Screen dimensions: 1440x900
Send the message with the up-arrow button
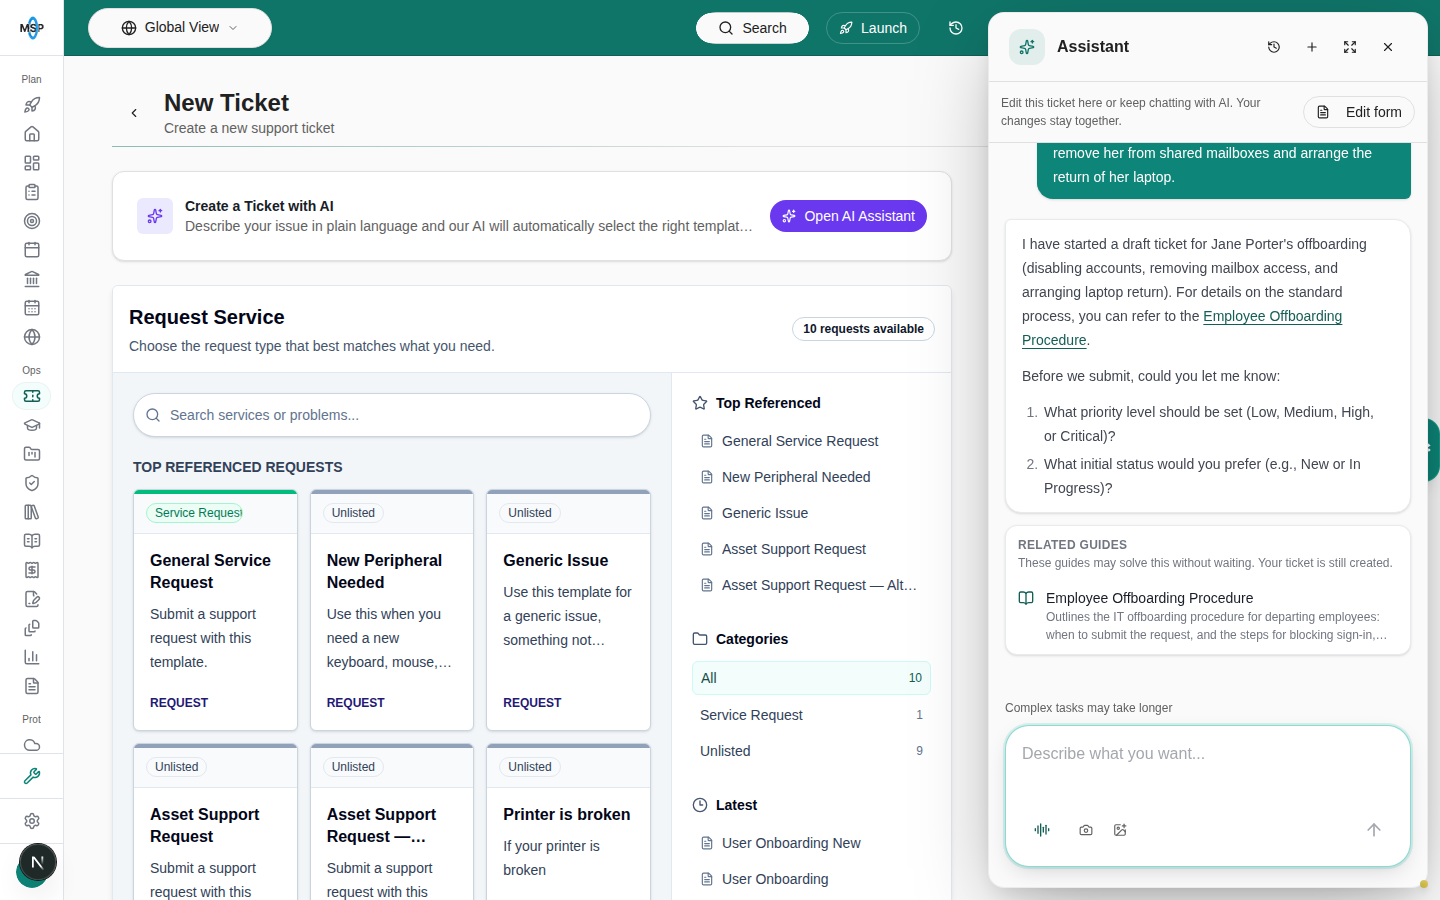[1374, 830]
